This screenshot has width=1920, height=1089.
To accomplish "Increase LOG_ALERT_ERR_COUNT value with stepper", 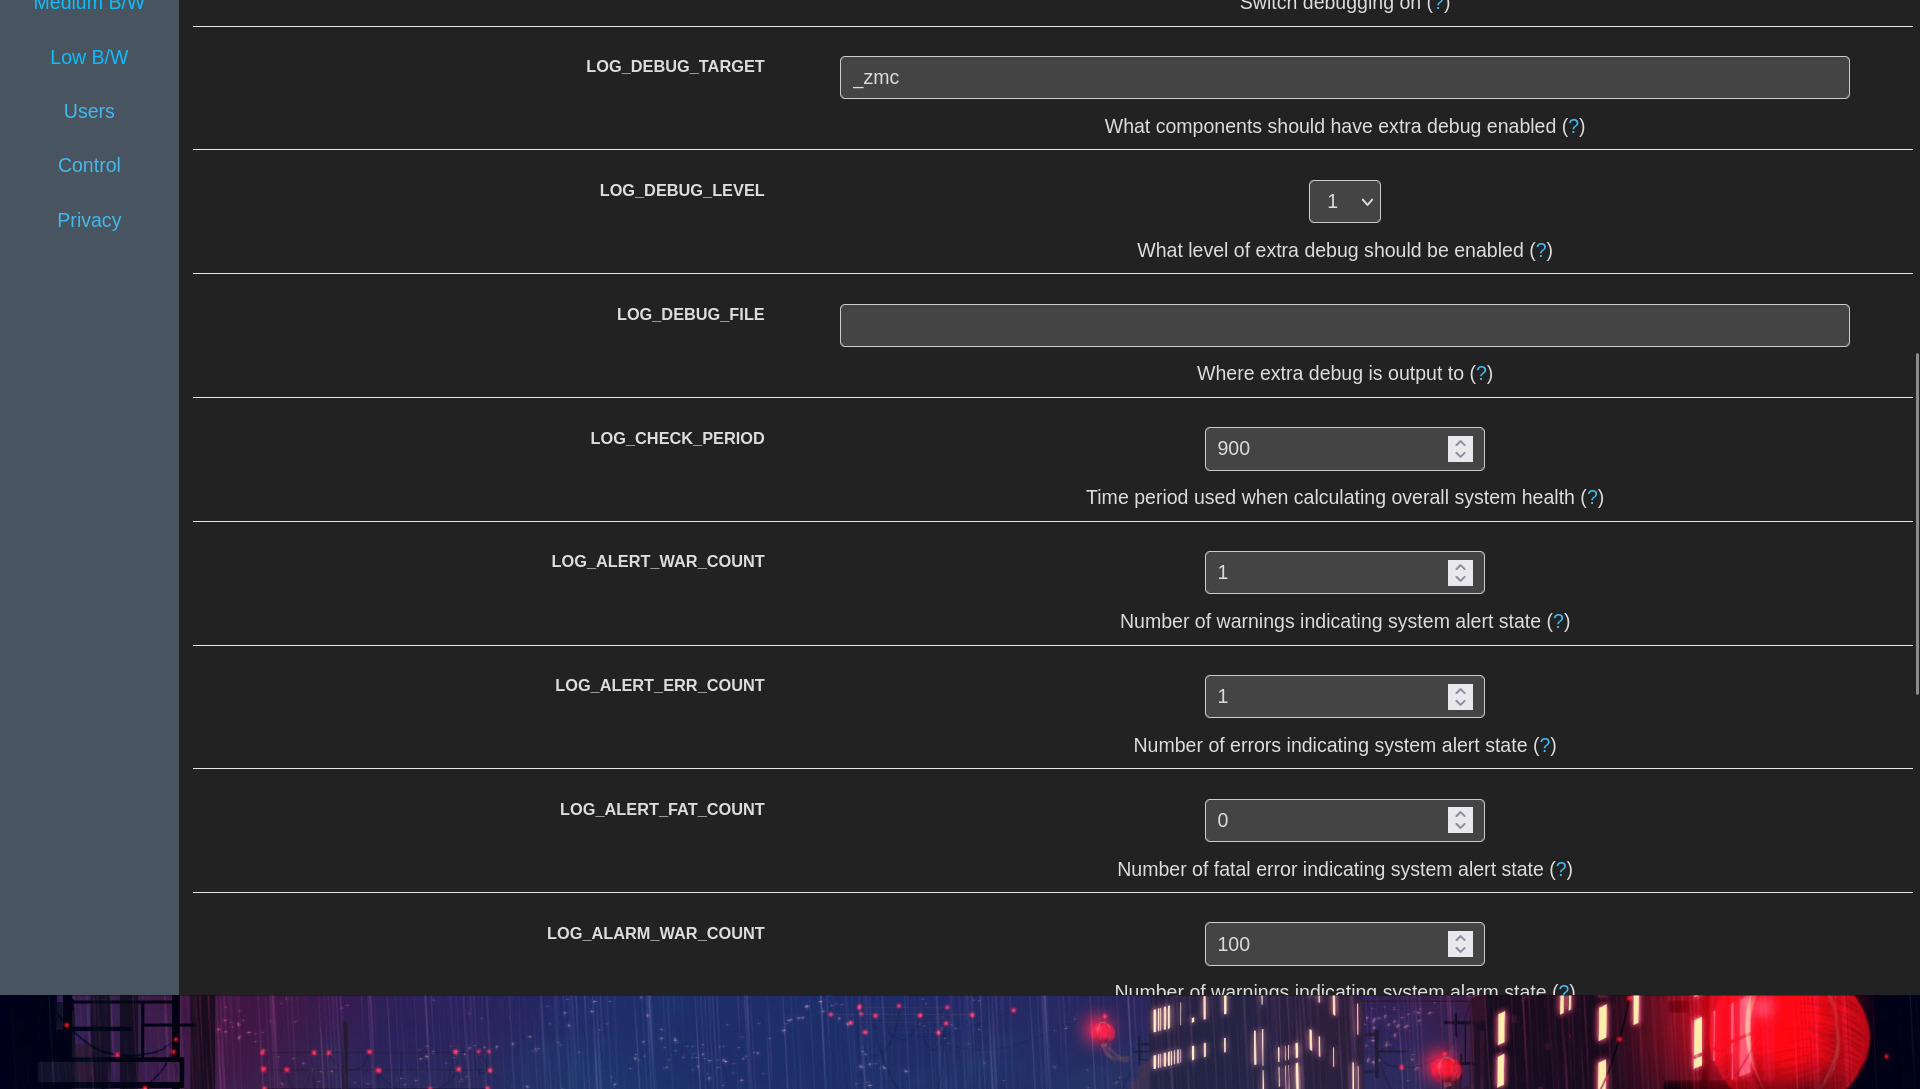I will pos(1460,691).
